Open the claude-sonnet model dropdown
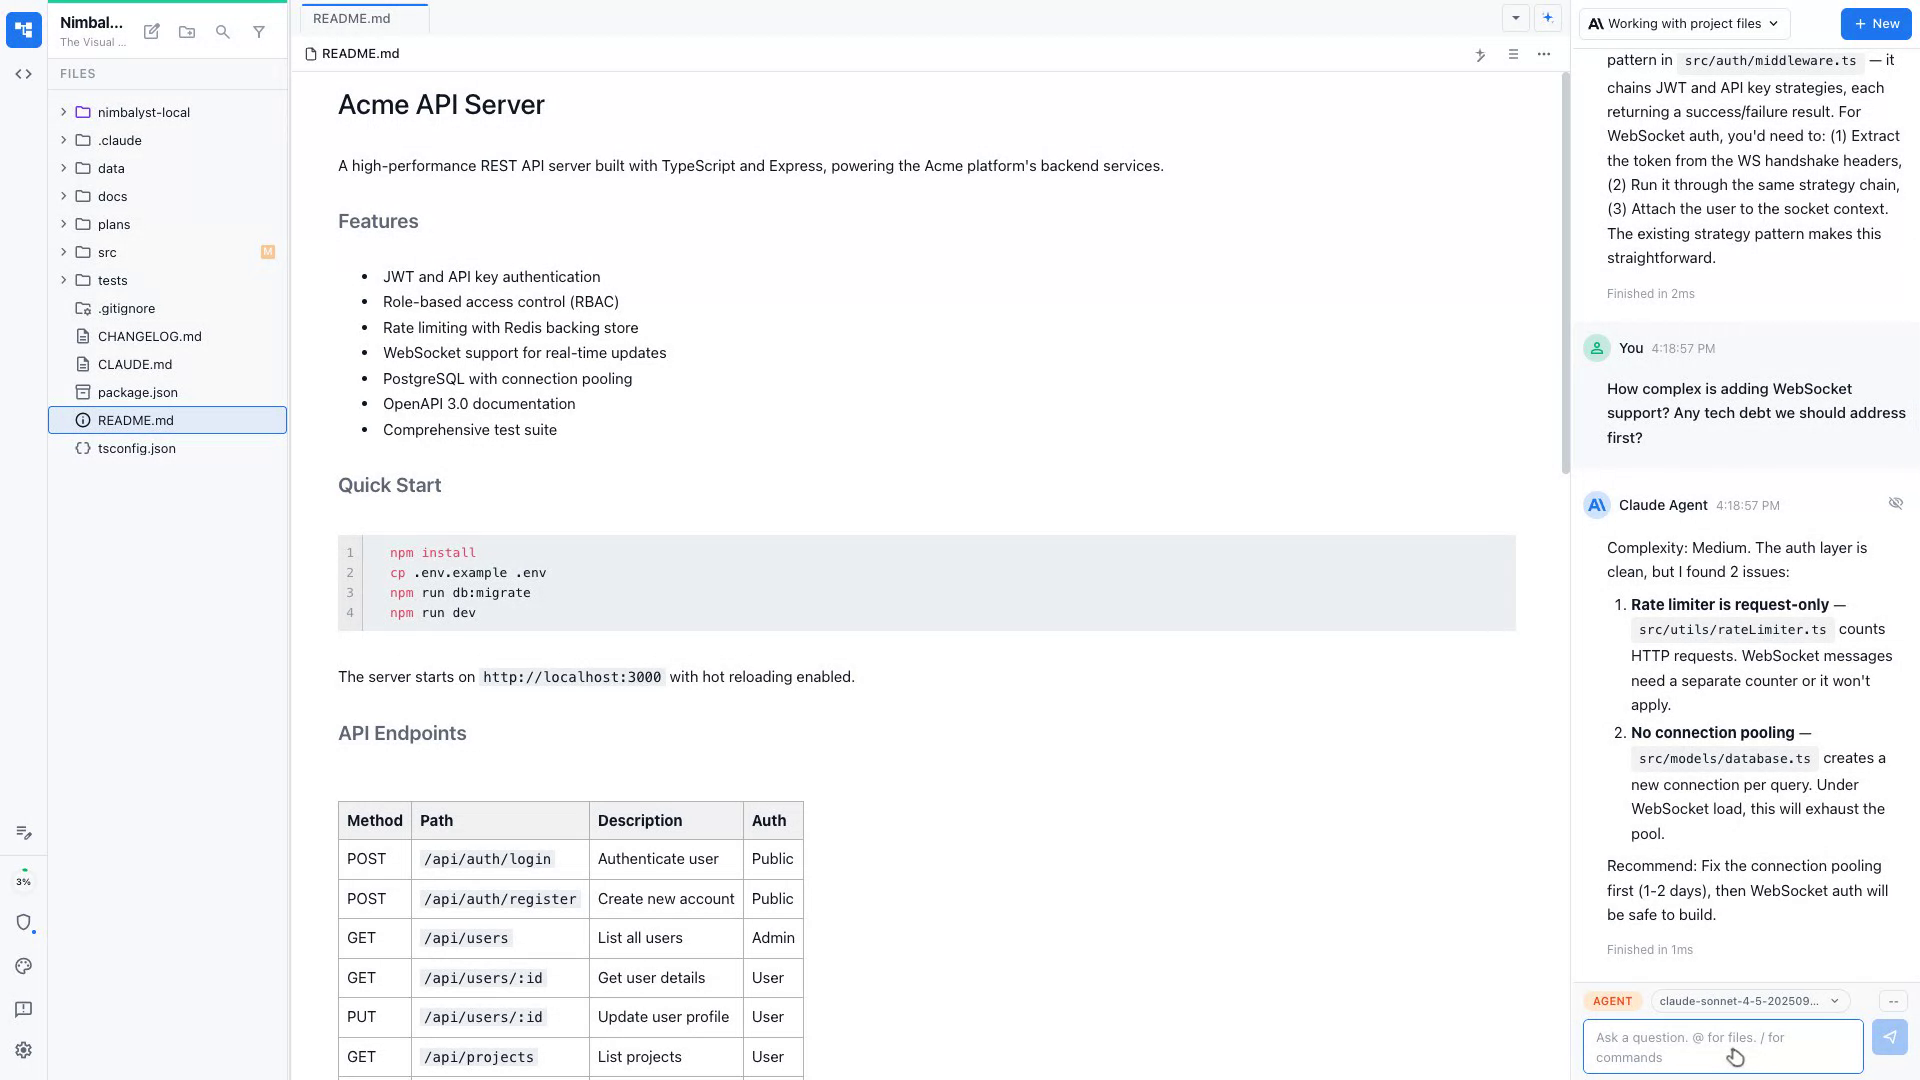 [x=1748, y=1001]
